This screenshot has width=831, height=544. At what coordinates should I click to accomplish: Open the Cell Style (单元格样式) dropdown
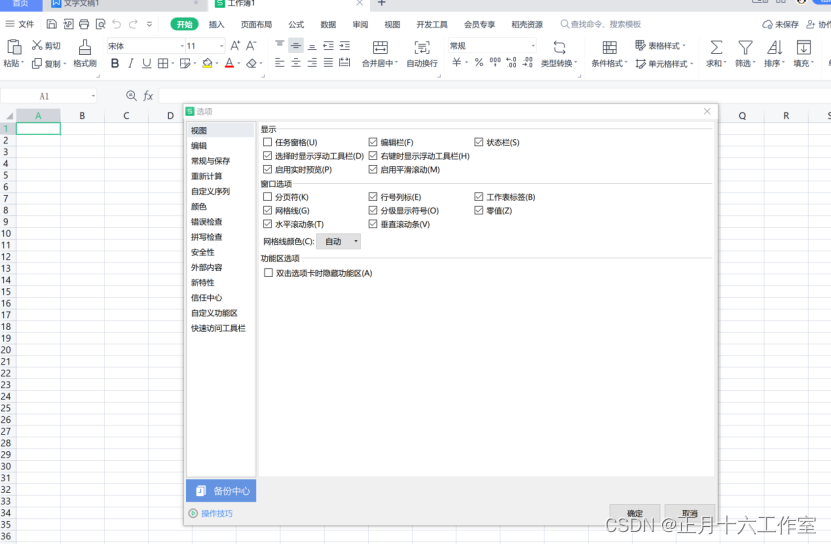pos(664,64)
